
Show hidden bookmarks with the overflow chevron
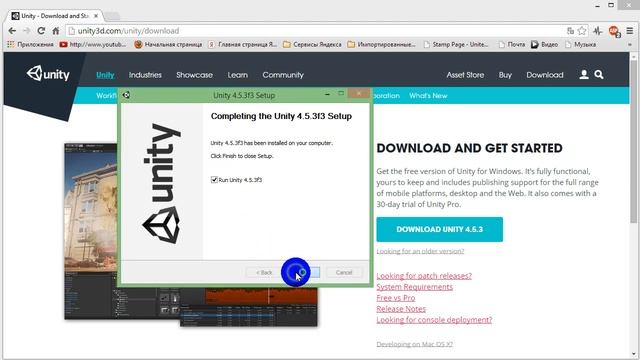coord(630,44)
